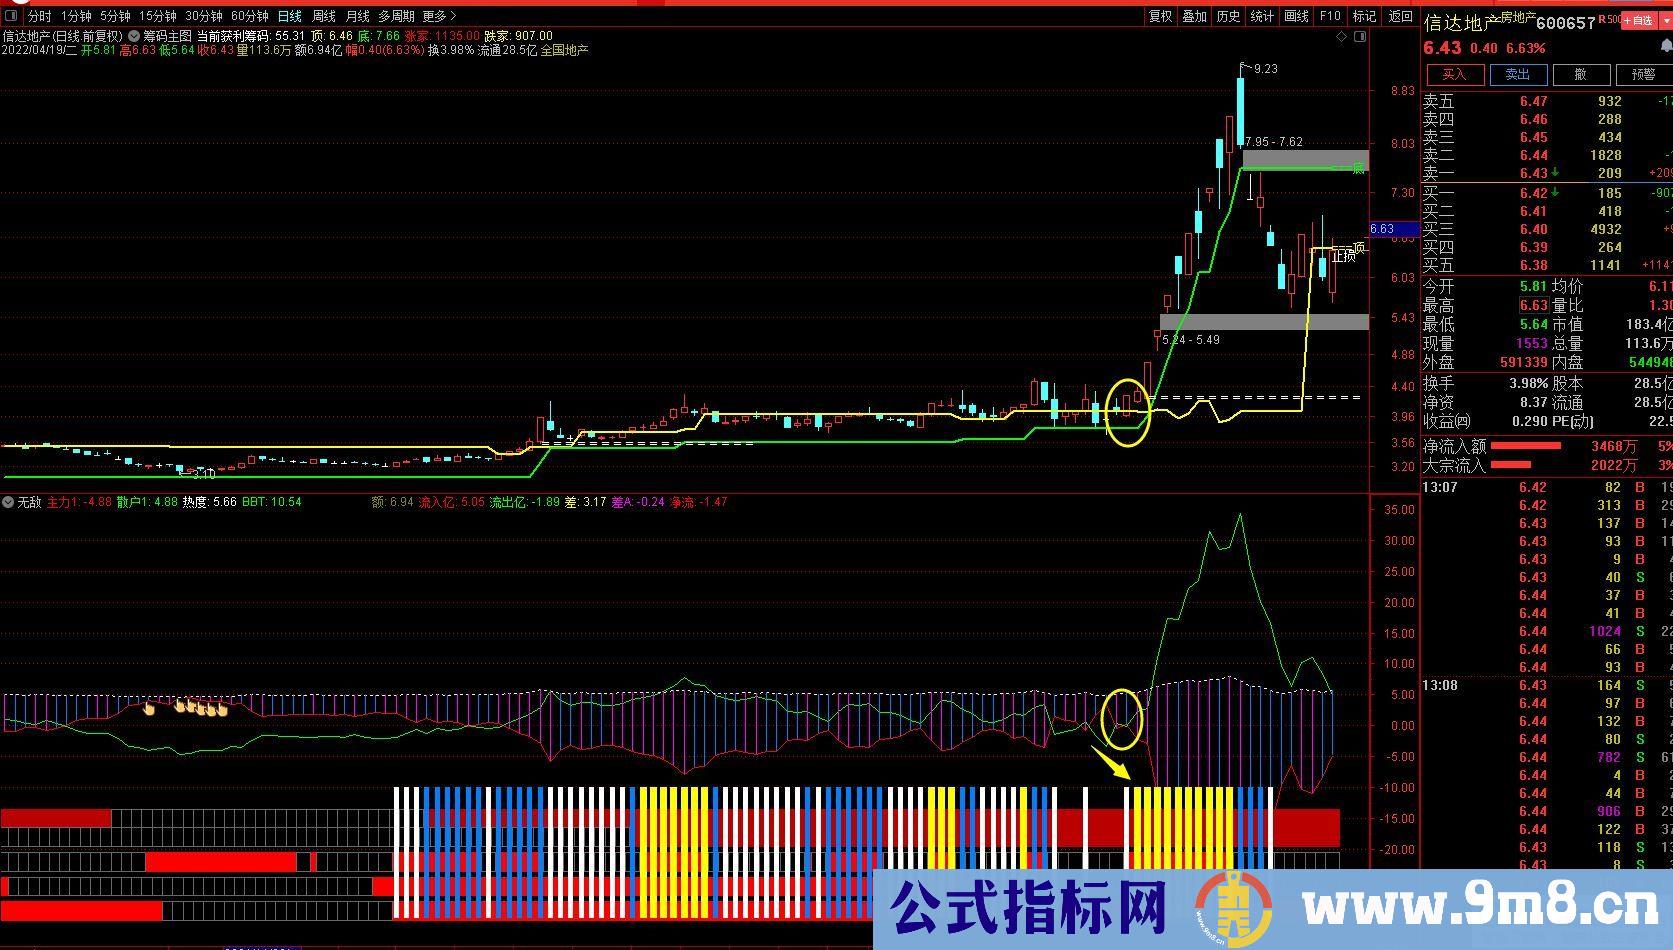Click the 卖一 ask price row

click(x=1547, y=173)
